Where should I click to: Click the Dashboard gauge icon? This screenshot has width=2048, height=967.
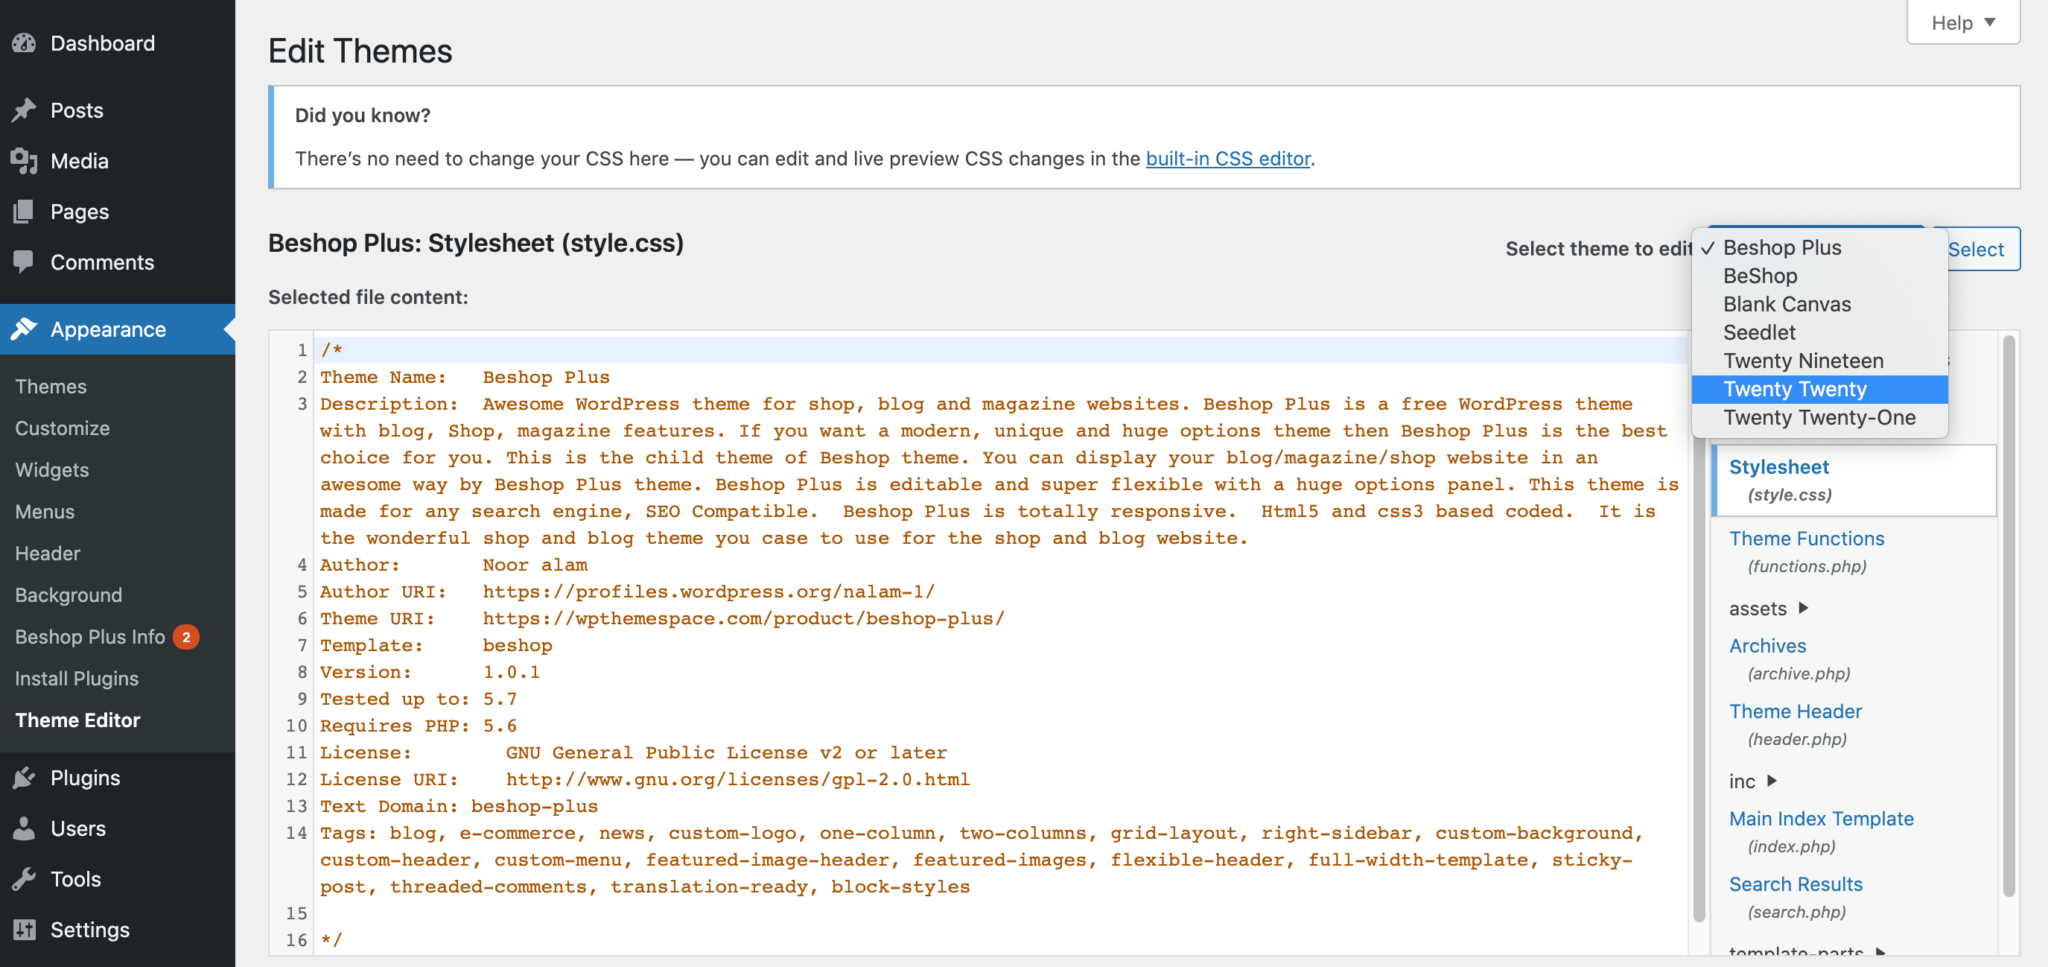[24, 43]
